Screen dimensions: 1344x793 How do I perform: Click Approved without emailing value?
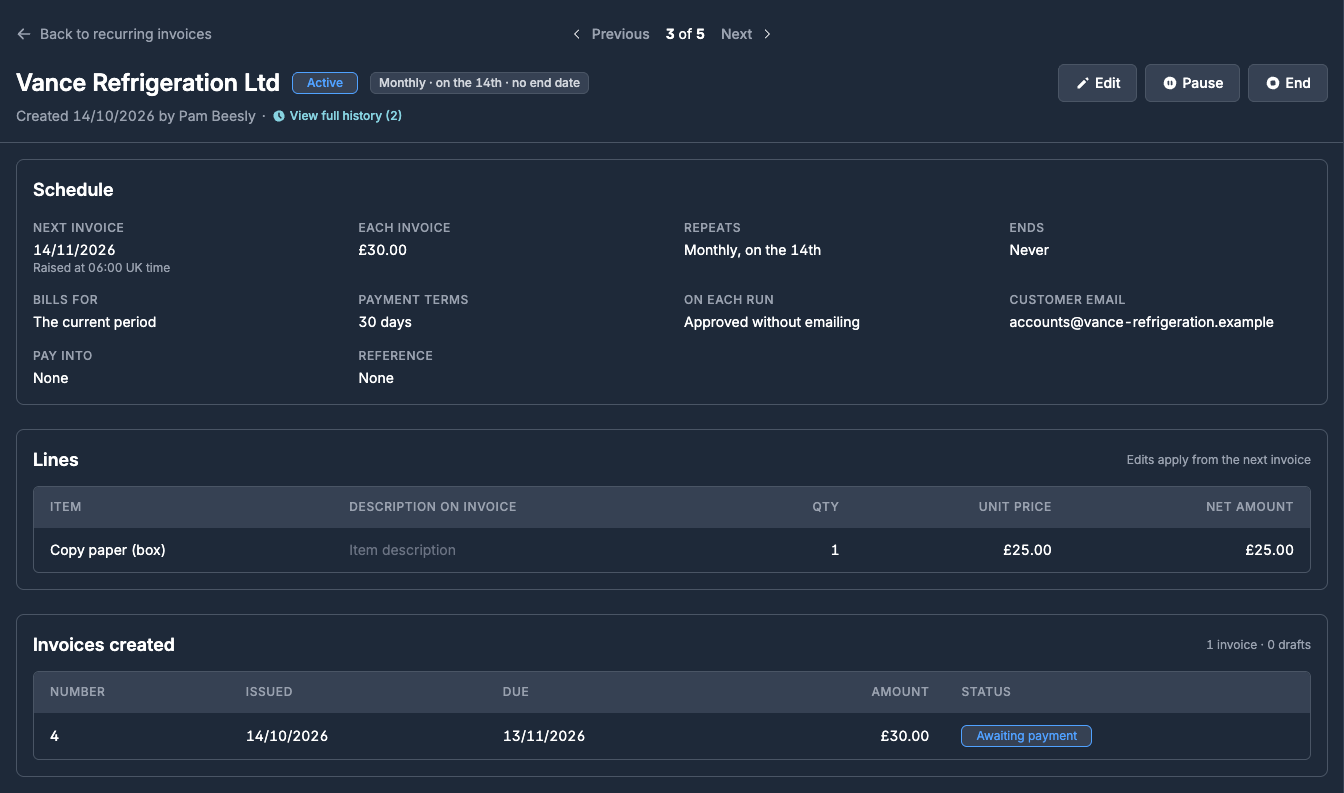point(772,322)
